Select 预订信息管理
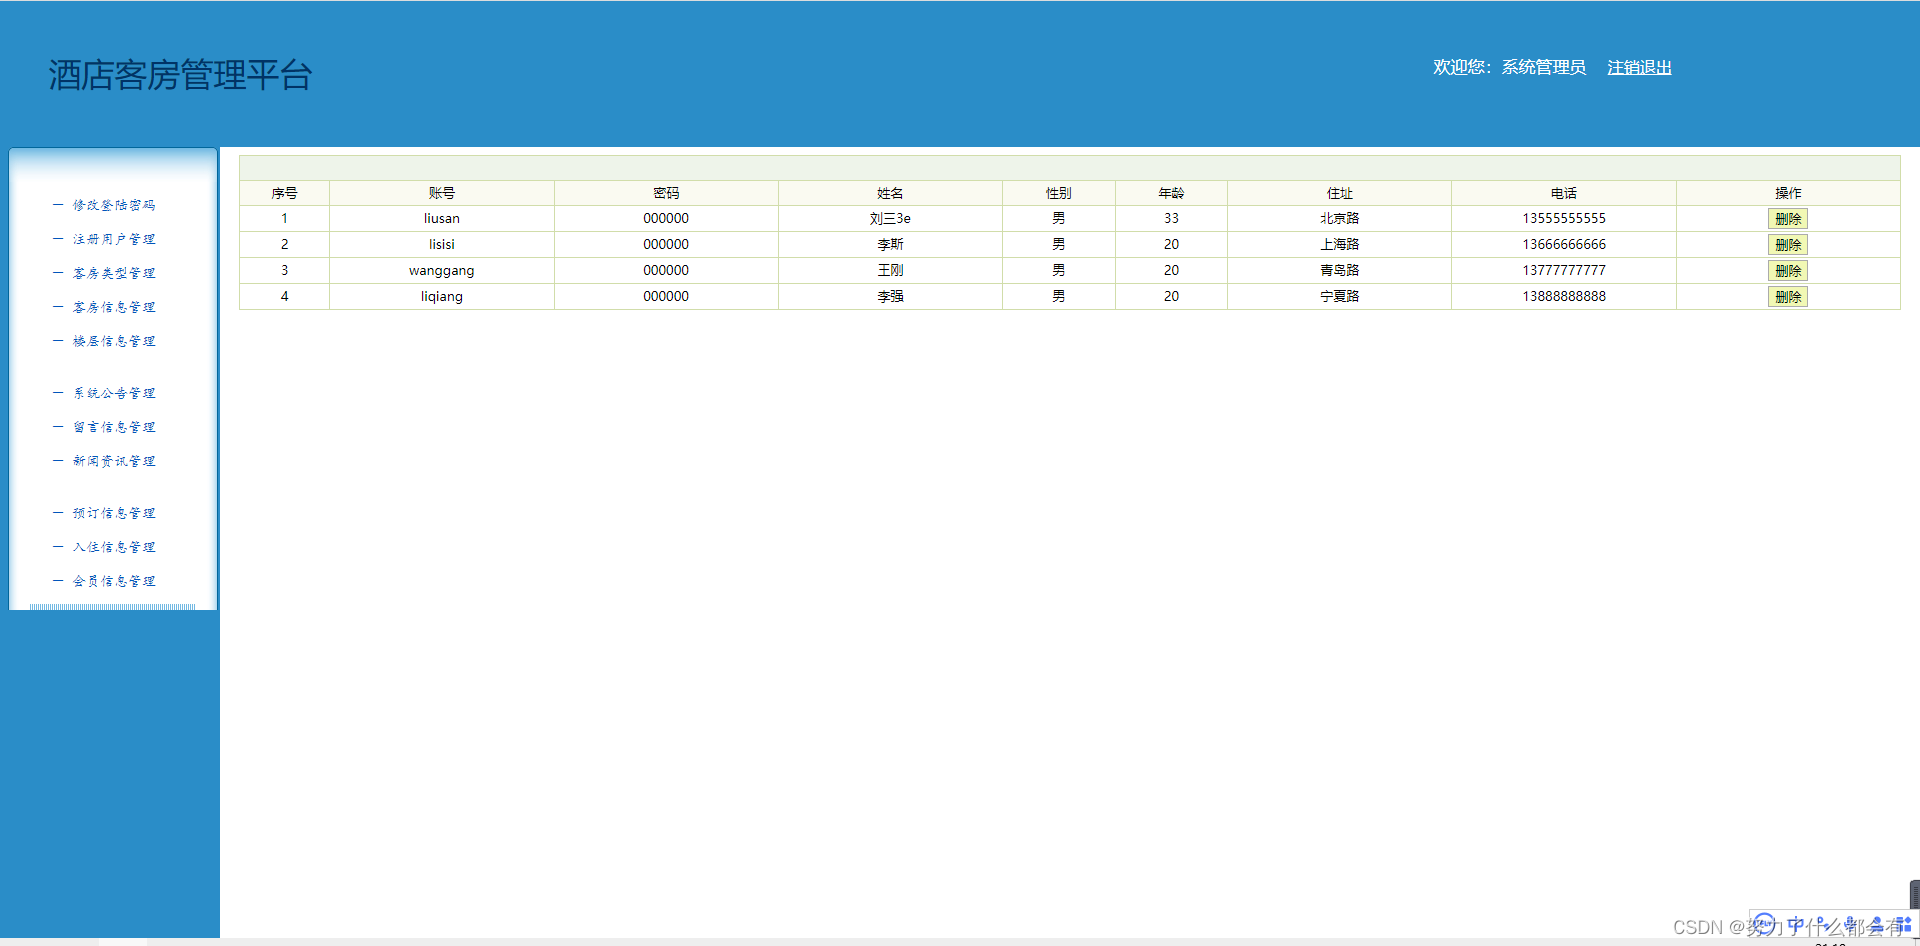This screenshot has height=946, width=1920. click(x=114, y=513)
